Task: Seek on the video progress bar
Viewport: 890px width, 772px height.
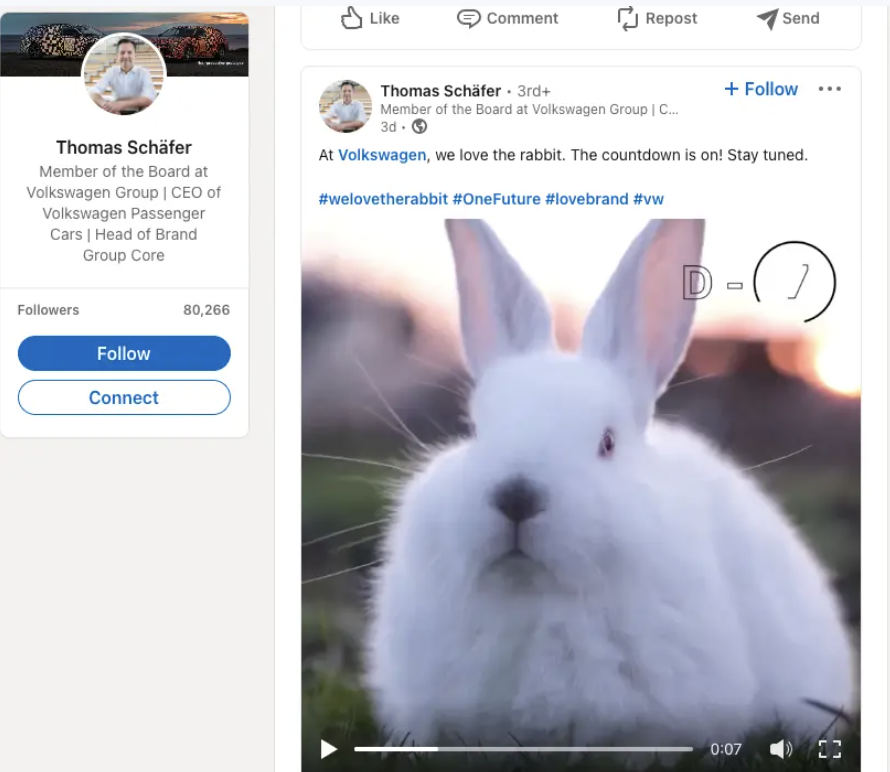Action: (522, 749)
